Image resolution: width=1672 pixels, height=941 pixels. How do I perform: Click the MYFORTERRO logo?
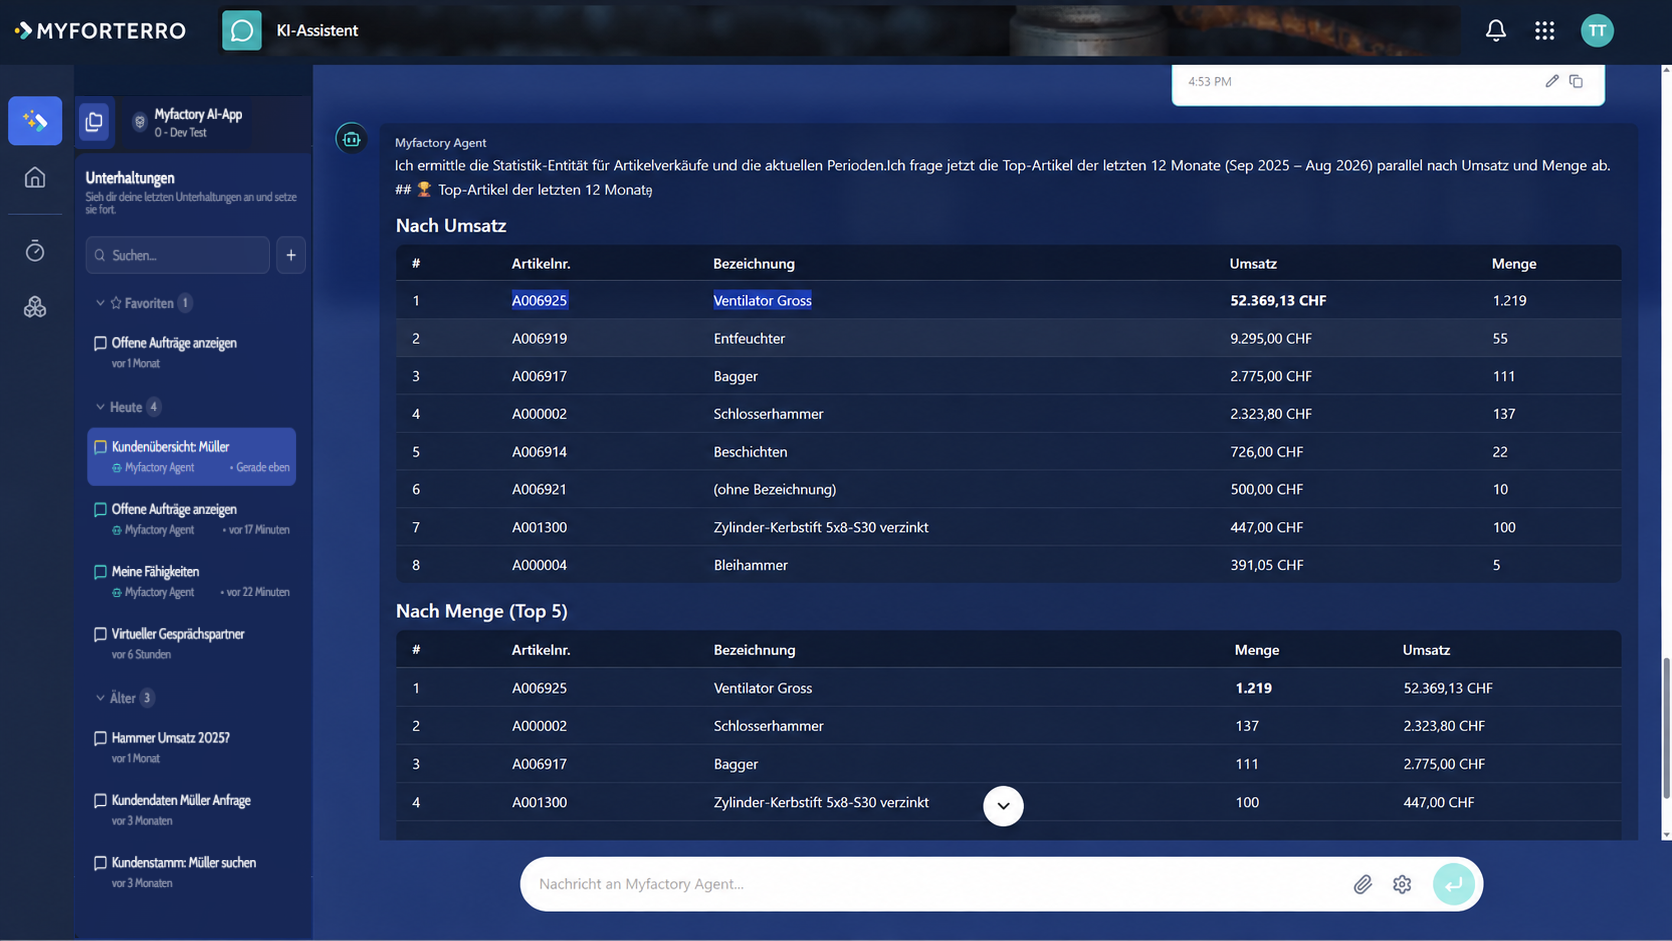pyautogui.click(x=100, y=31)
